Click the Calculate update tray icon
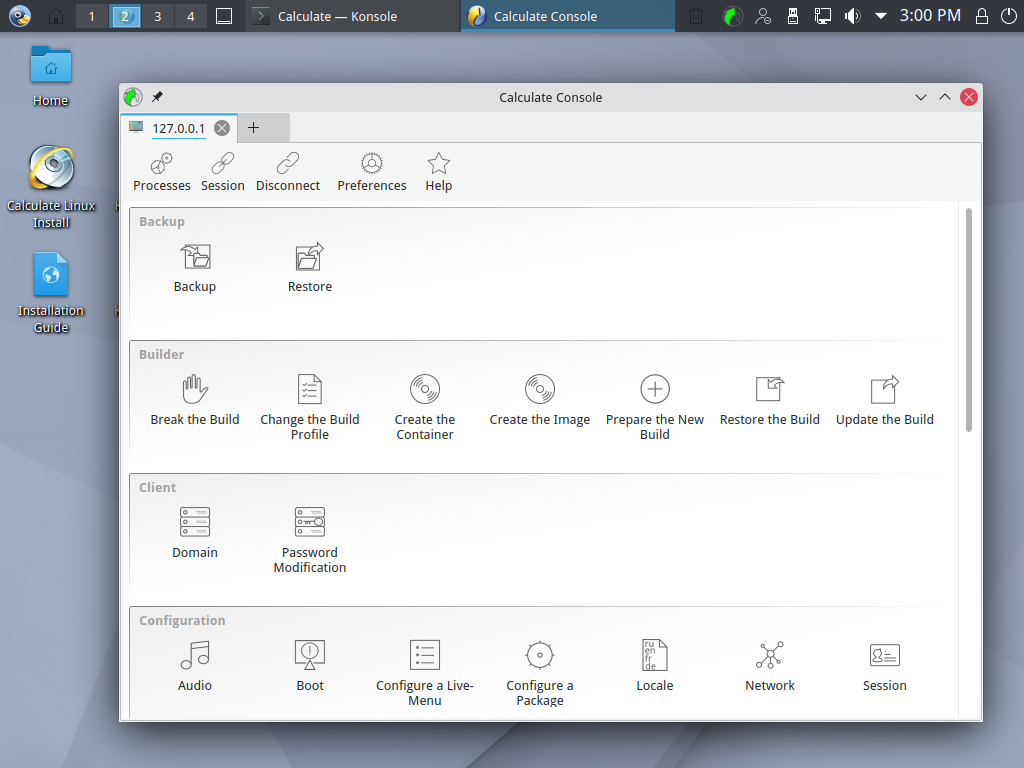This screenshot has width=1024, height=768. point(733,16)
